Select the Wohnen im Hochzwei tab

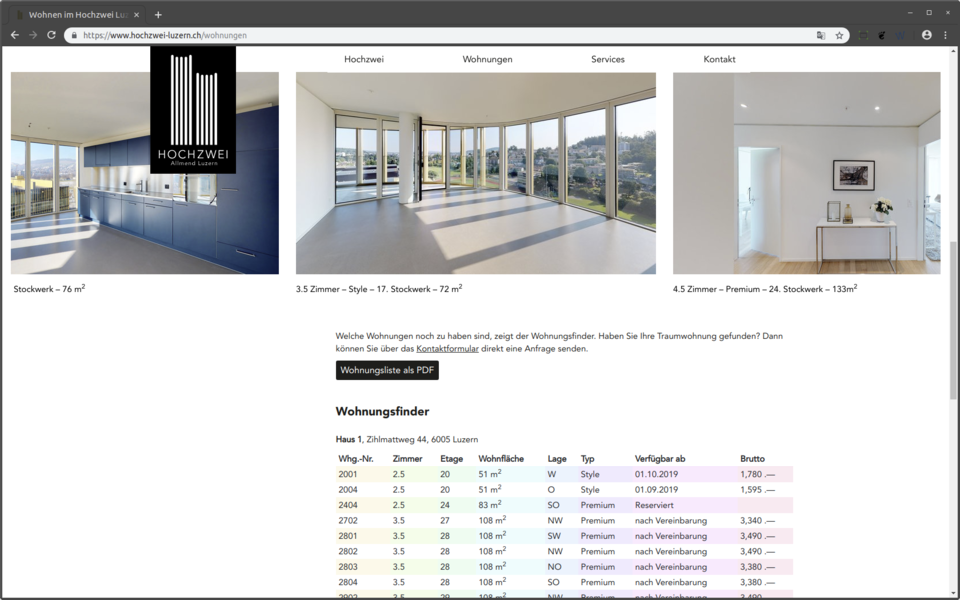78,15
